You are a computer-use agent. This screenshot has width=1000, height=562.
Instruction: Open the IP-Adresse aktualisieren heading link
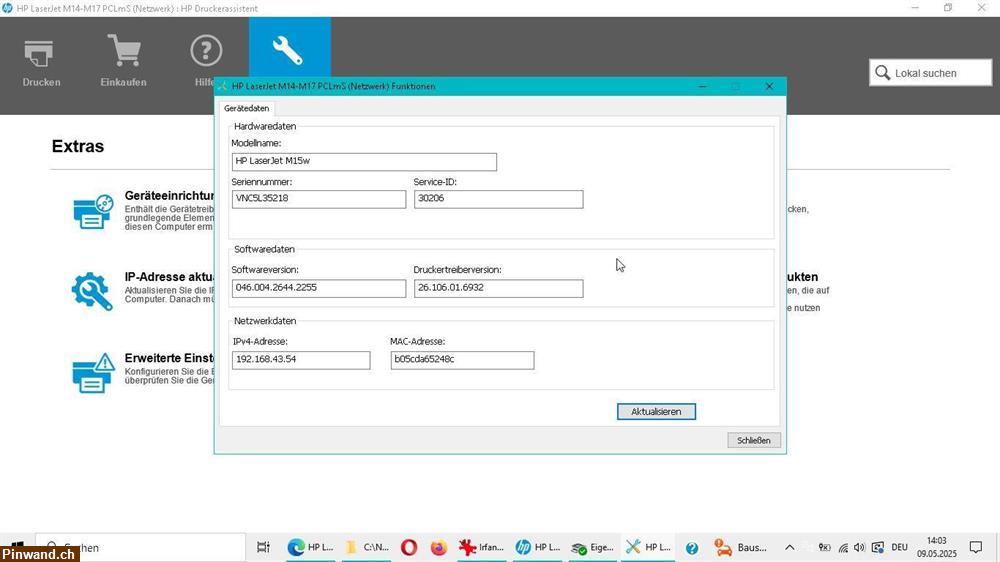click(x=169, y=277)
